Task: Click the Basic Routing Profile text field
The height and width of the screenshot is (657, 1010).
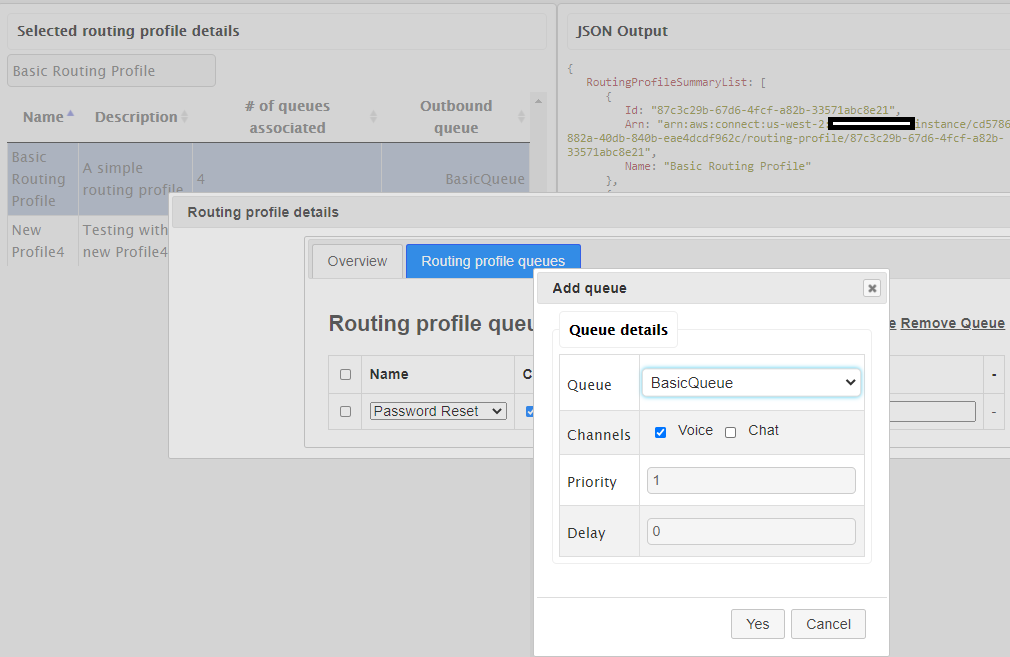Action: 111,70
